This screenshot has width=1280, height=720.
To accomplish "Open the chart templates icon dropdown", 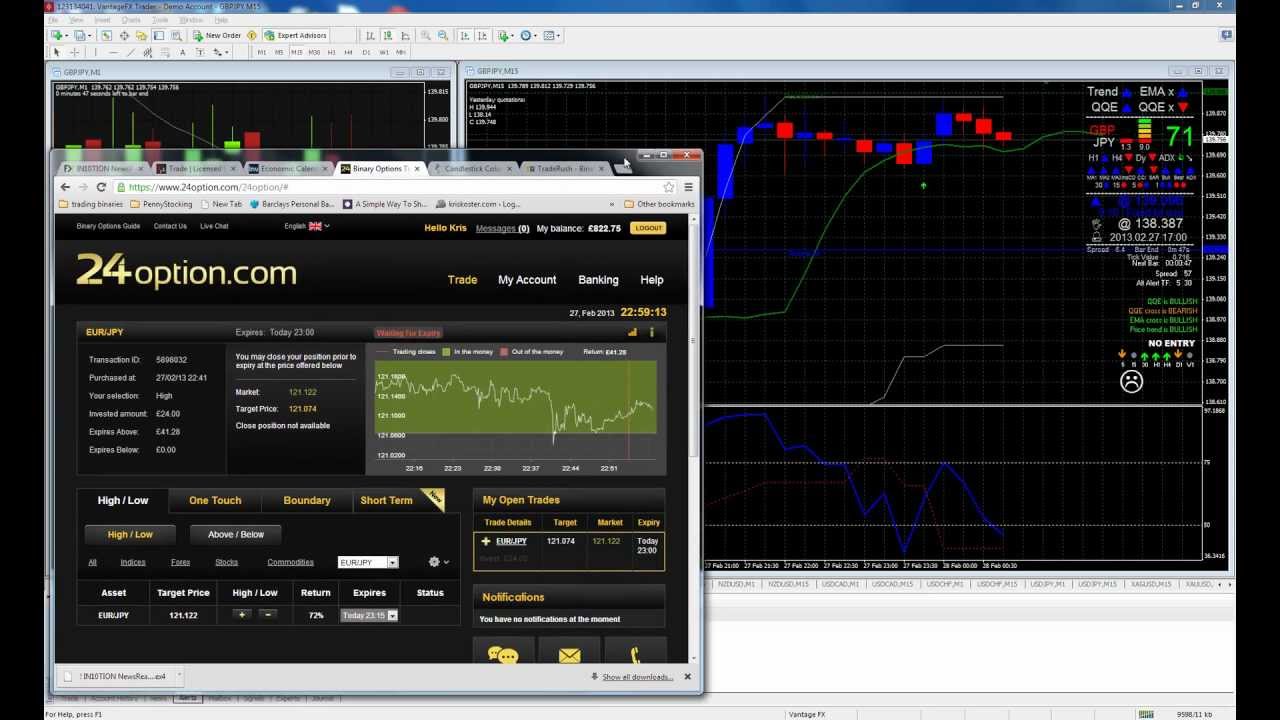I will 551,35.
